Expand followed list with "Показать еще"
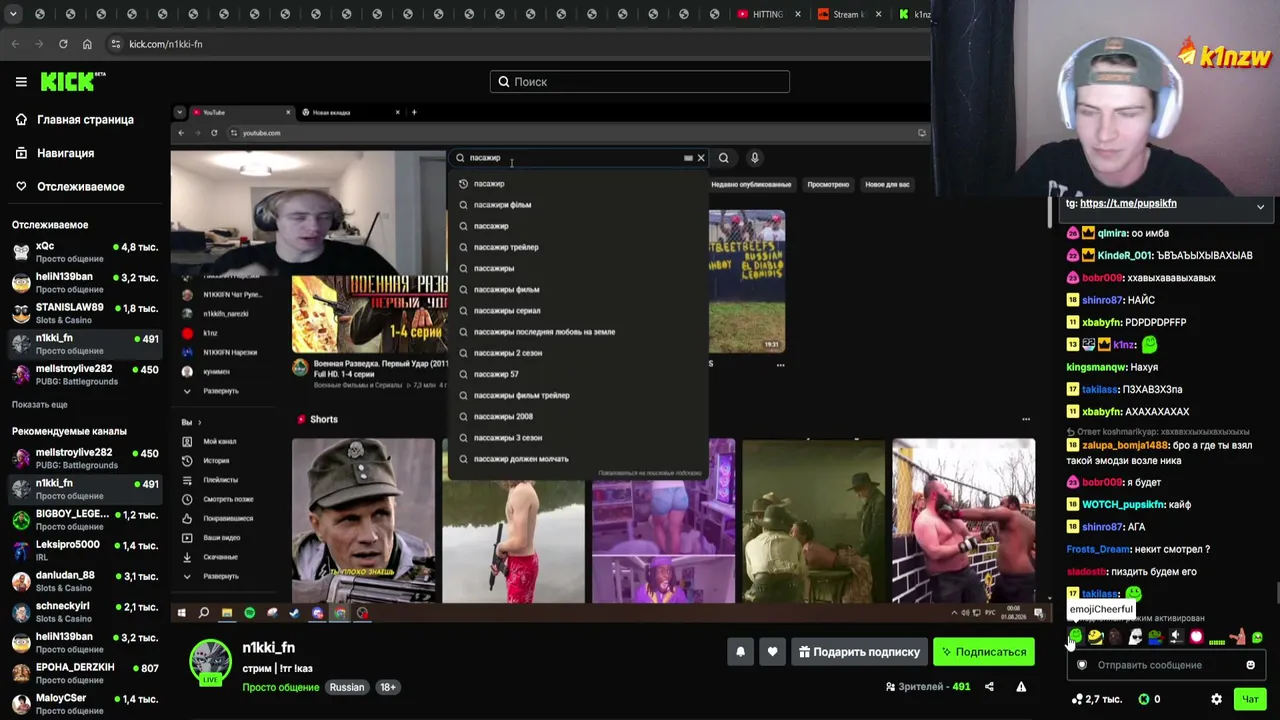The image size is (1280, 720). tap(40, 404)
